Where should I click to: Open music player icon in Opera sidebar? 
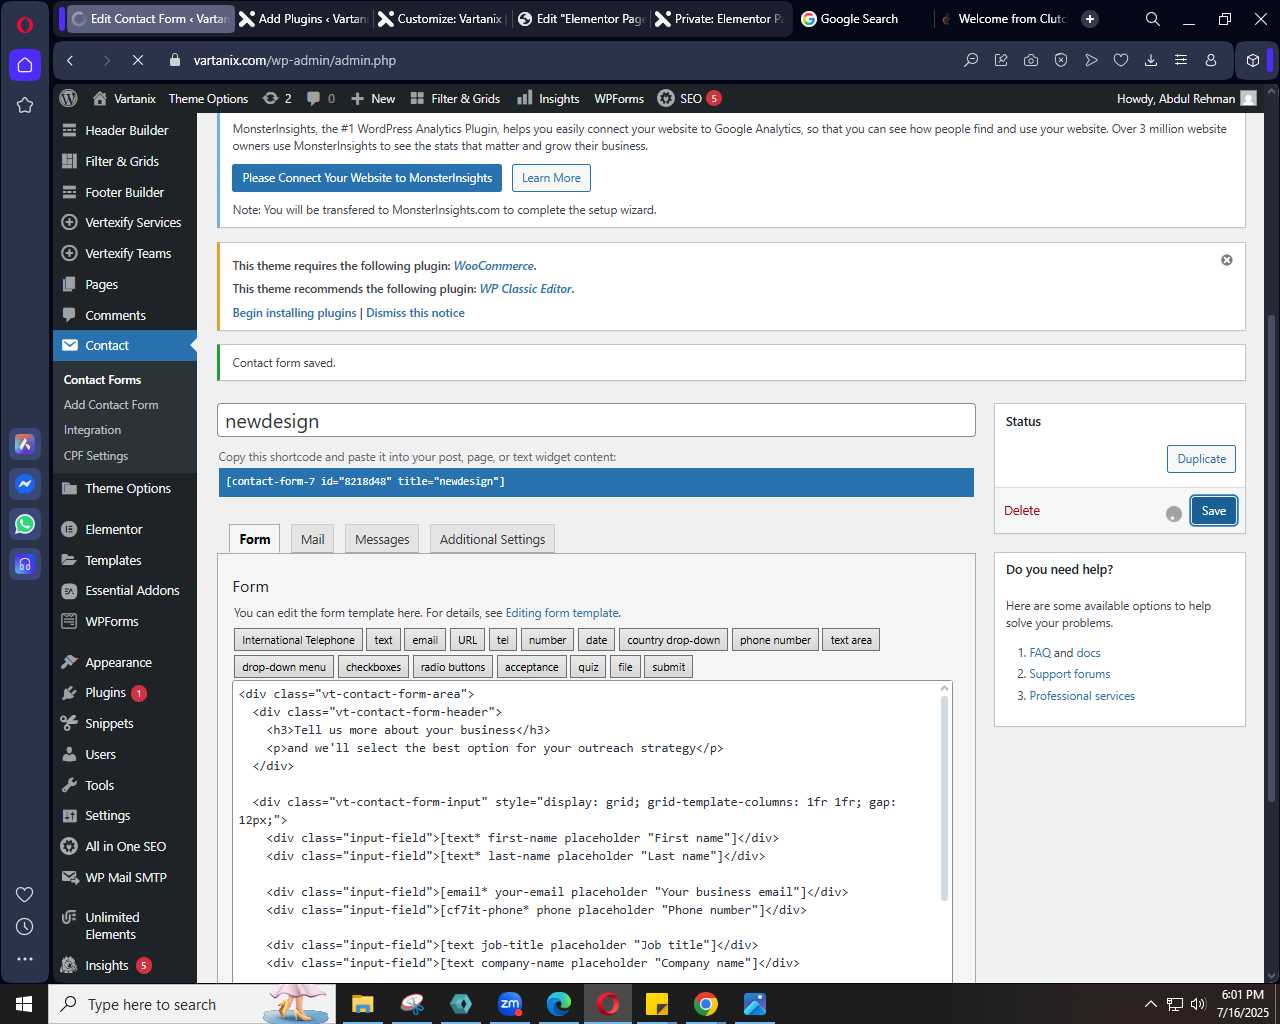(25, 564)
